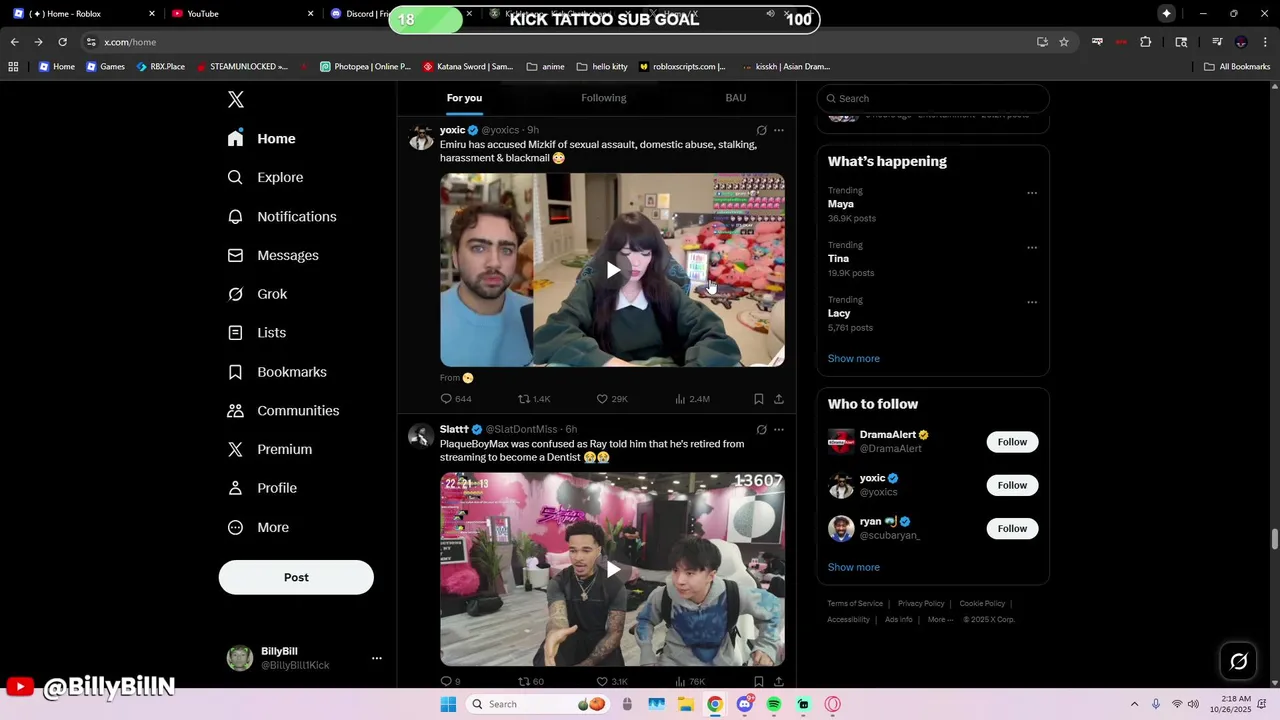Open Premium in the sidebar
Image resolution: width=1280 pixels, height=720 pixels.
pyautogui.click(x=270, y=449)
